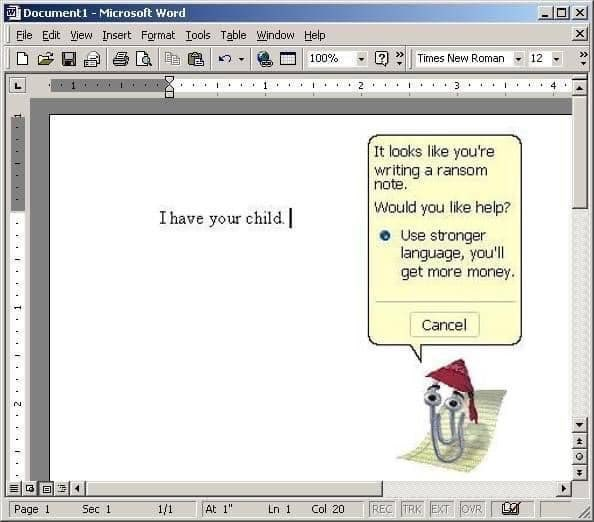Open the Insert menu
Image resolution: width=594 pixels, height=522 pixels.
[x=117, y=35]
